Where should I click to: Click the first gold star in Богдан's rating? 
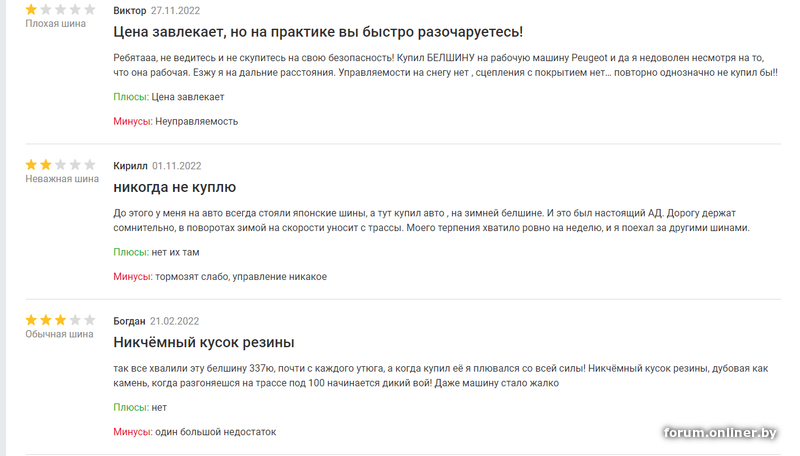click(32, 320)
